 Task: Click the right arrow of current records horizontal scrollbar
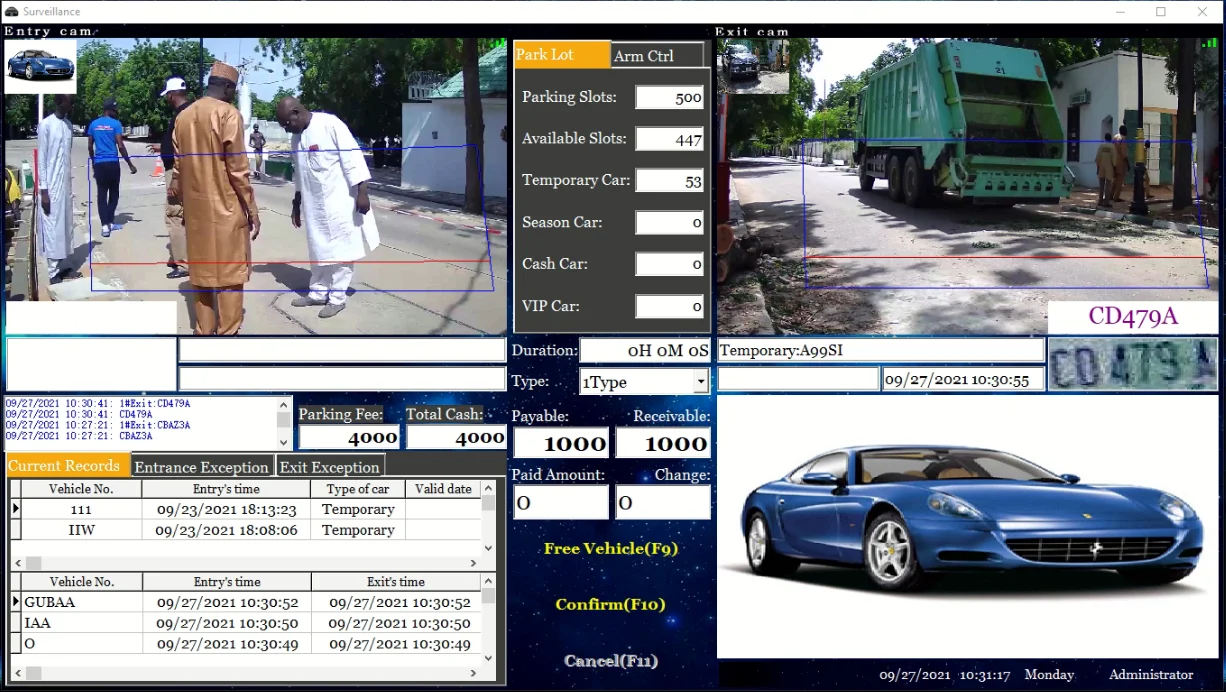click(474, 563)
